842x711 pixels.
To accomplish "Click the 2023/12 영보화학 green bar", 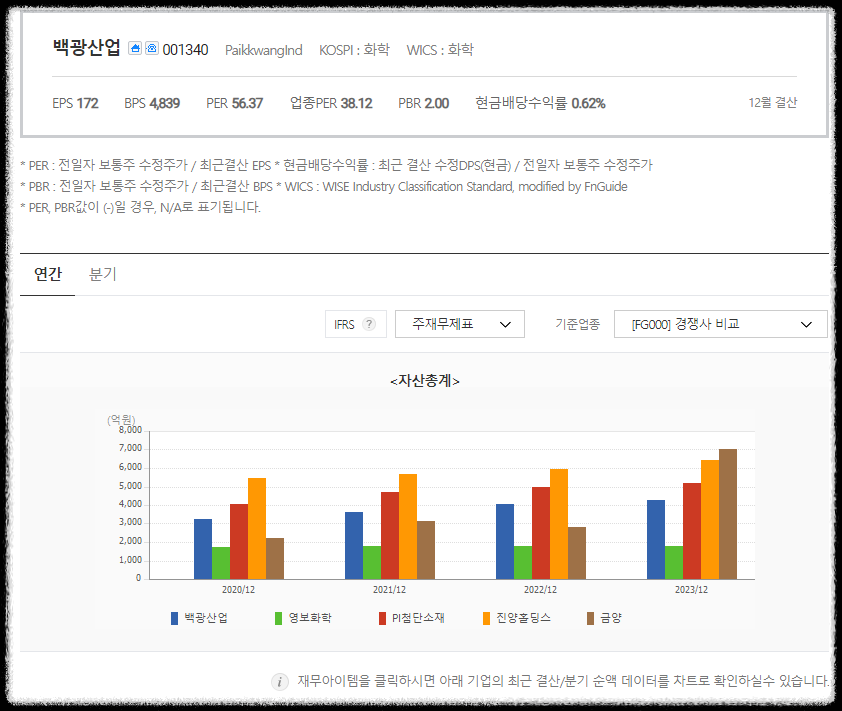I will 674,562.
